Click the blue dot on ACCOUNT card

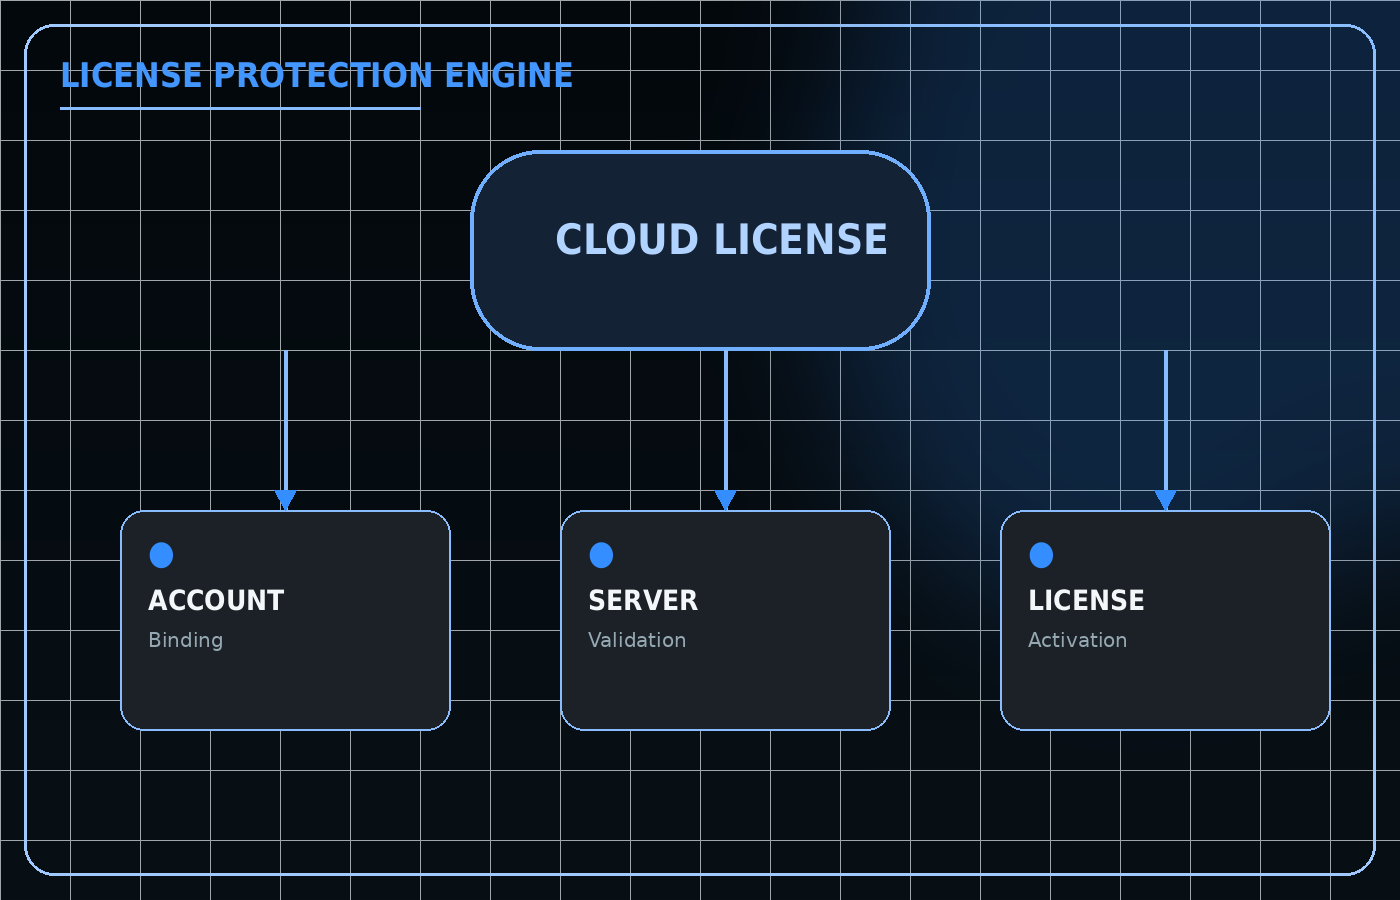pos(161,555)
